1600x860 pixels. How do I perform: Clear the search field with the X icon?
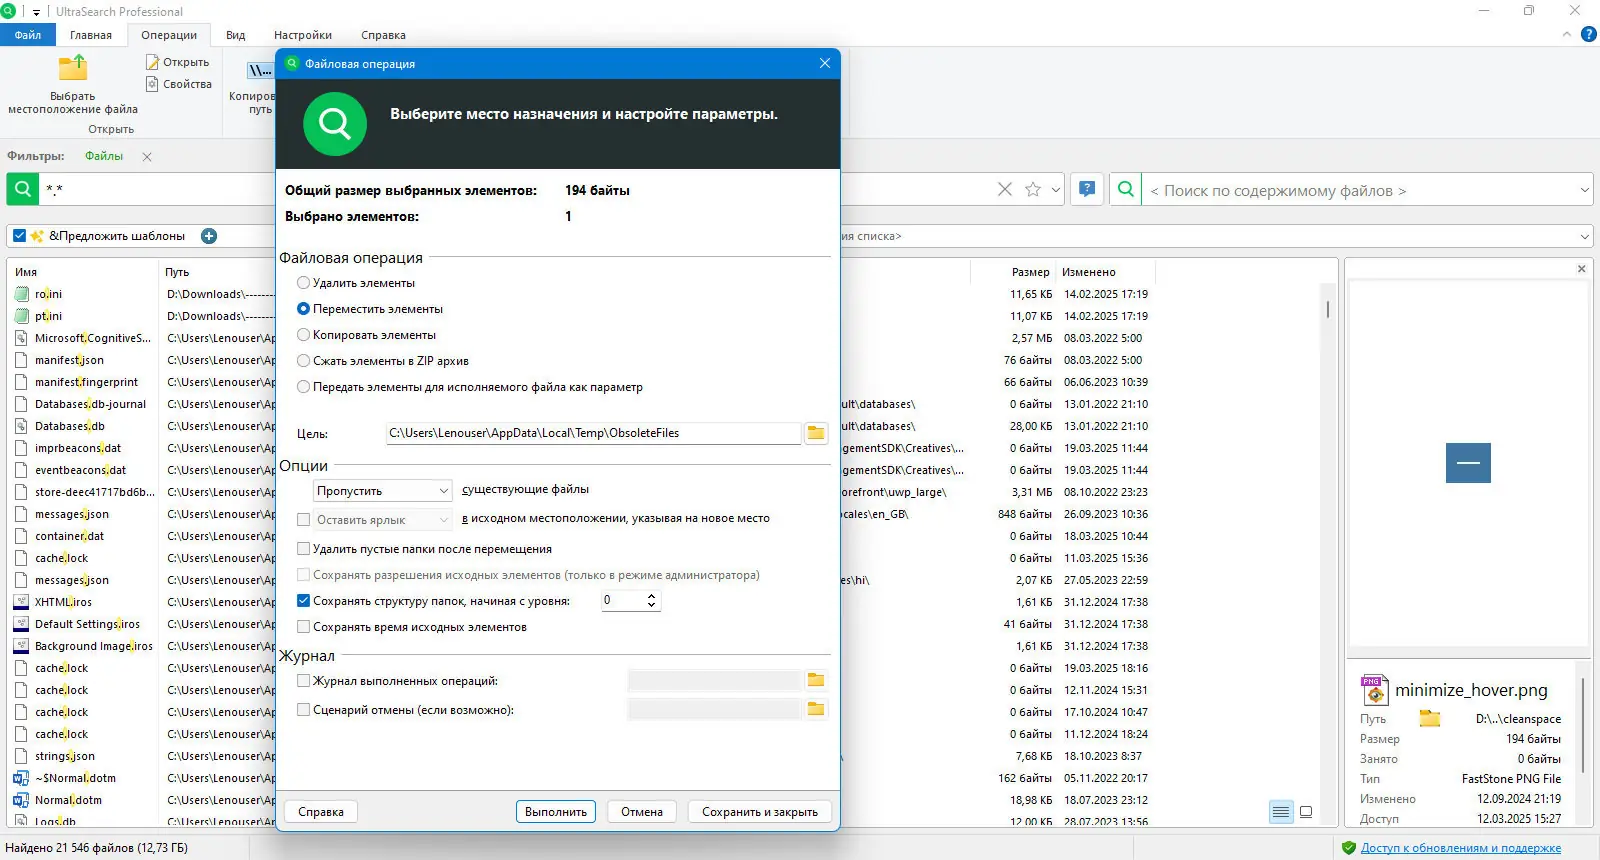pos(1005,189)
